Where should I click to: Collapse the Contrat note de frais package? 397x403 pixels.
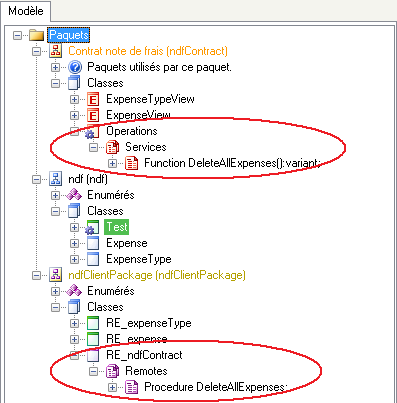[36, 51]
